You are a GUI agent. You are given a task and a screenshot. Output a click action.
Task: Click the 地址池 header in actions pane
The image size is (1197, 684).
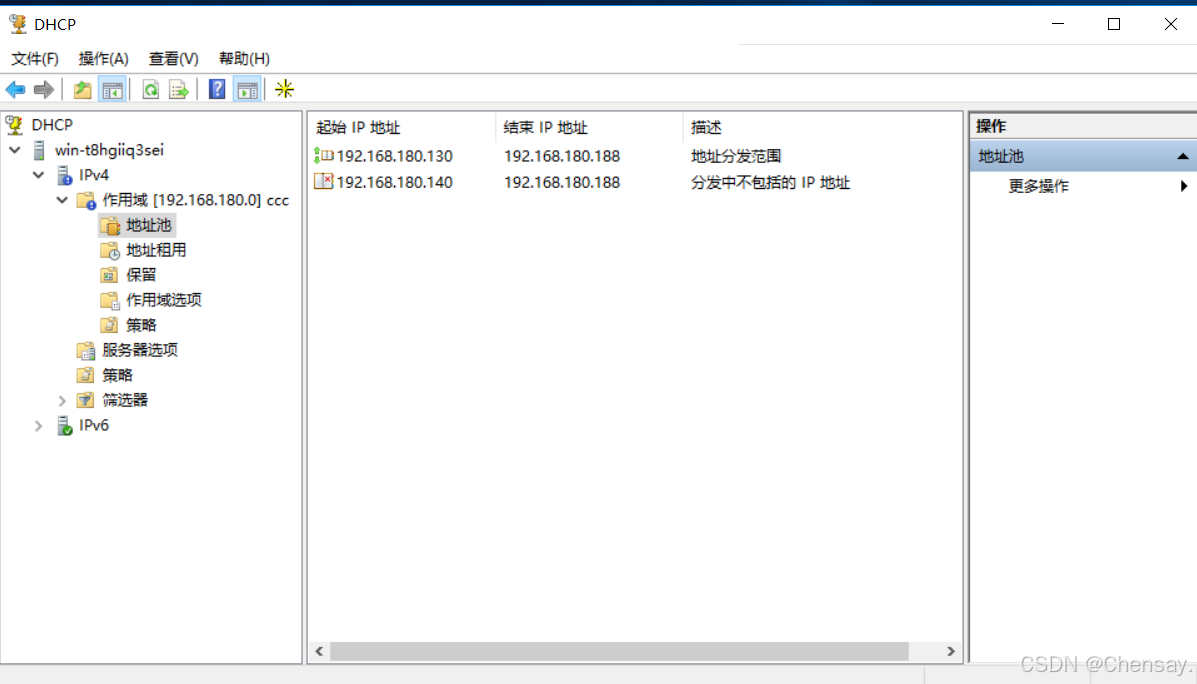click(x=1083, y=156)
